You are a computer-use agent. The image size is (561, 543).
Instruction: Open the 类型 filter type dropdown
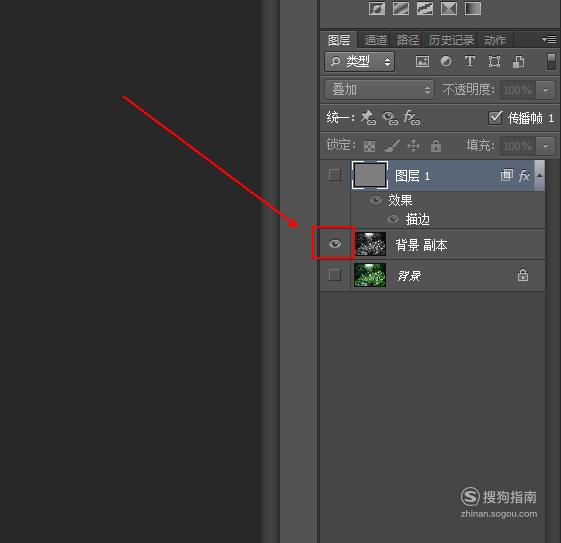360,62
